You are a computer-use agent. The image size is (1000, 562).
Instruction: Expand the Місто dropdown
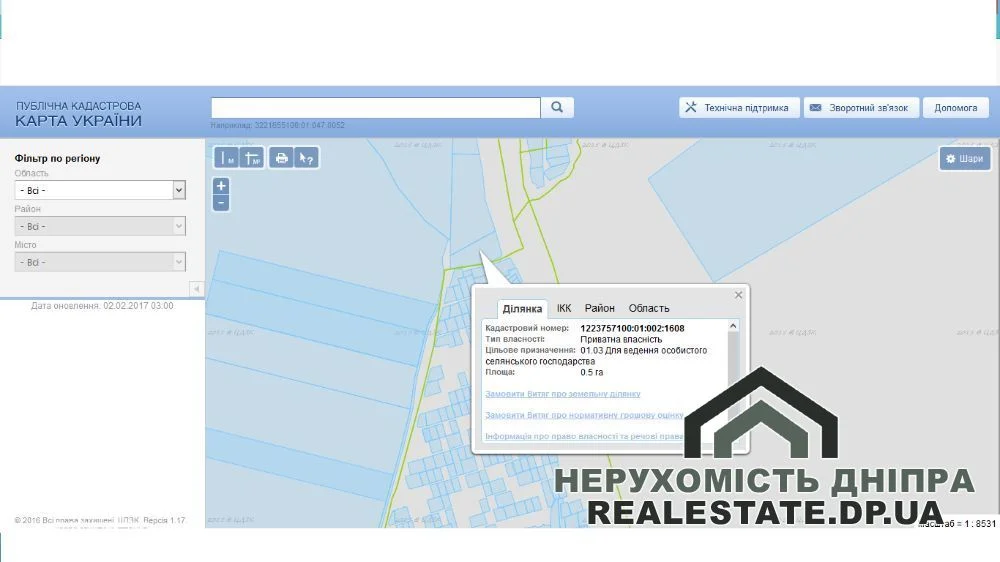(100, 262)
